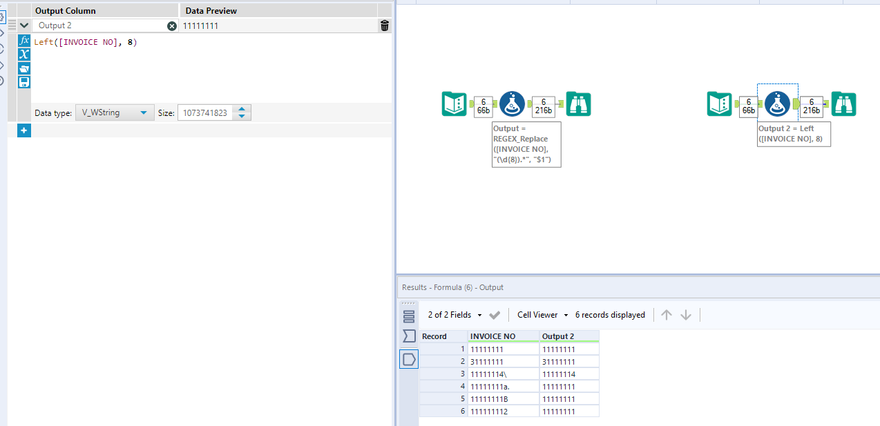This screenshot has height=426, width=880.
Task: Click the 6 records displayed label
Action: click(610, 315)
